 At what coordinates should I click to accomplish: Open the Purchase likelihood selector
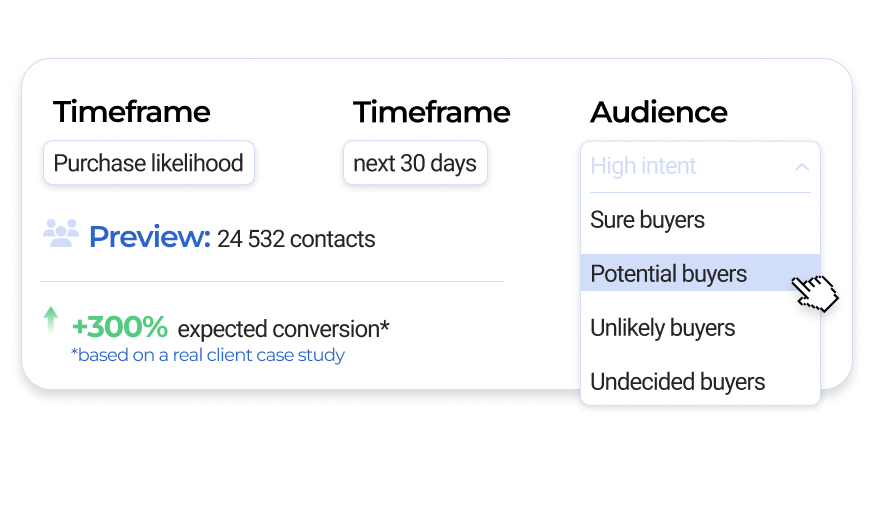point(149,163)
